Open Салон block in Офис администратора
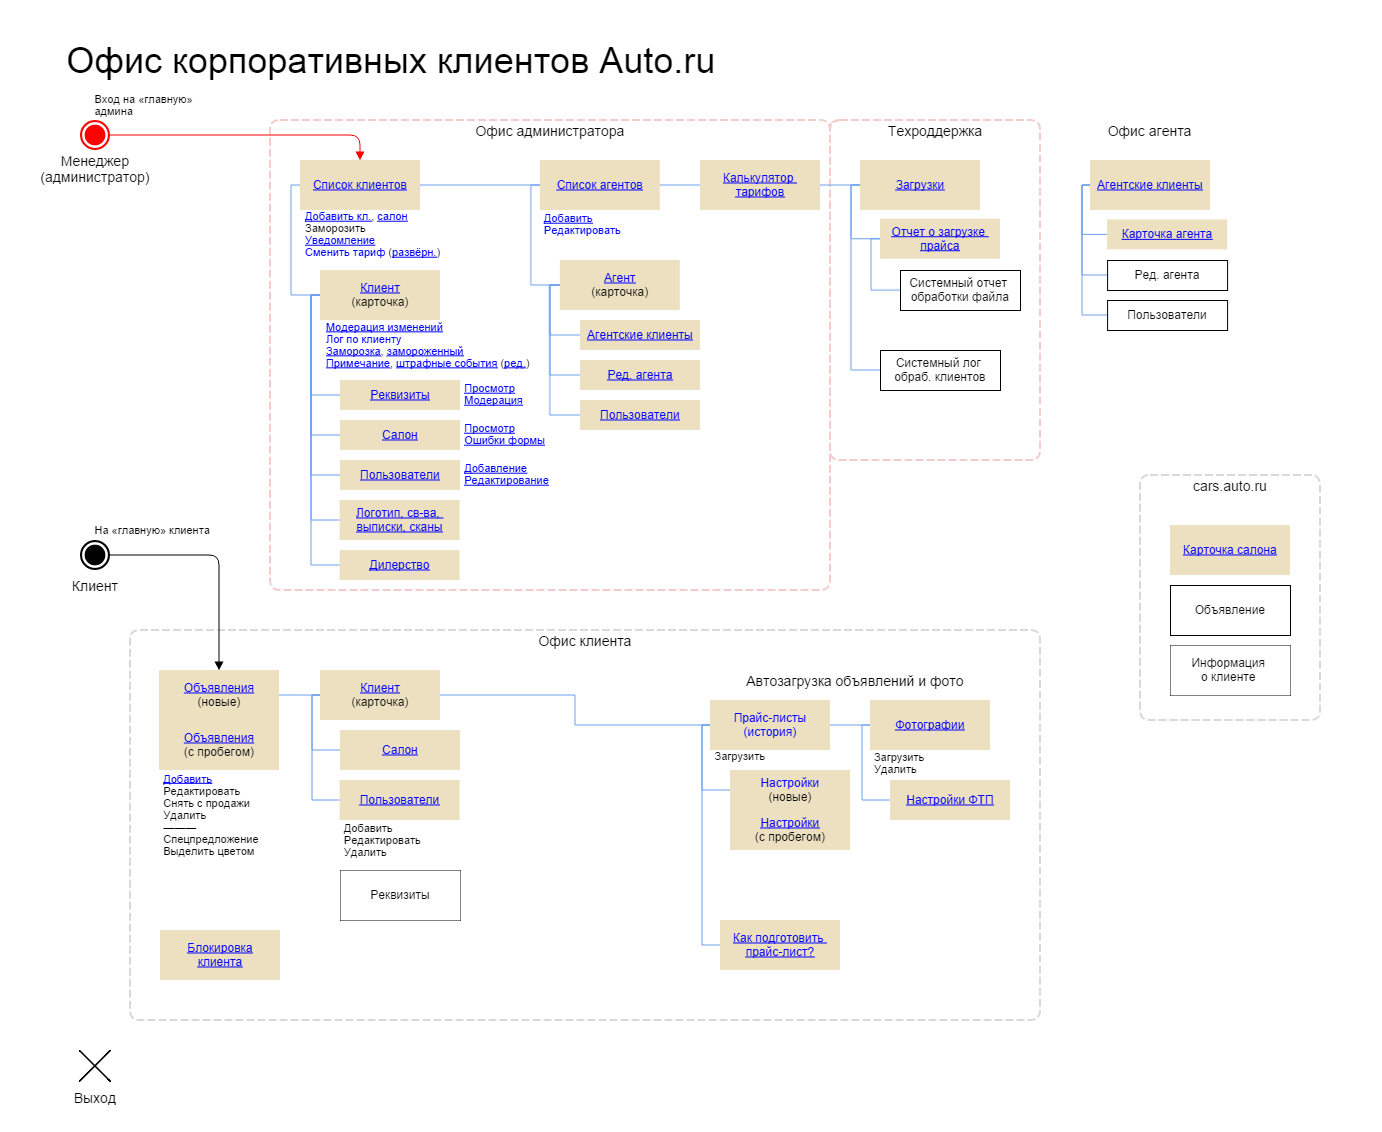This screenshot has width=1382, height=1132. click(x=400, y=435)
